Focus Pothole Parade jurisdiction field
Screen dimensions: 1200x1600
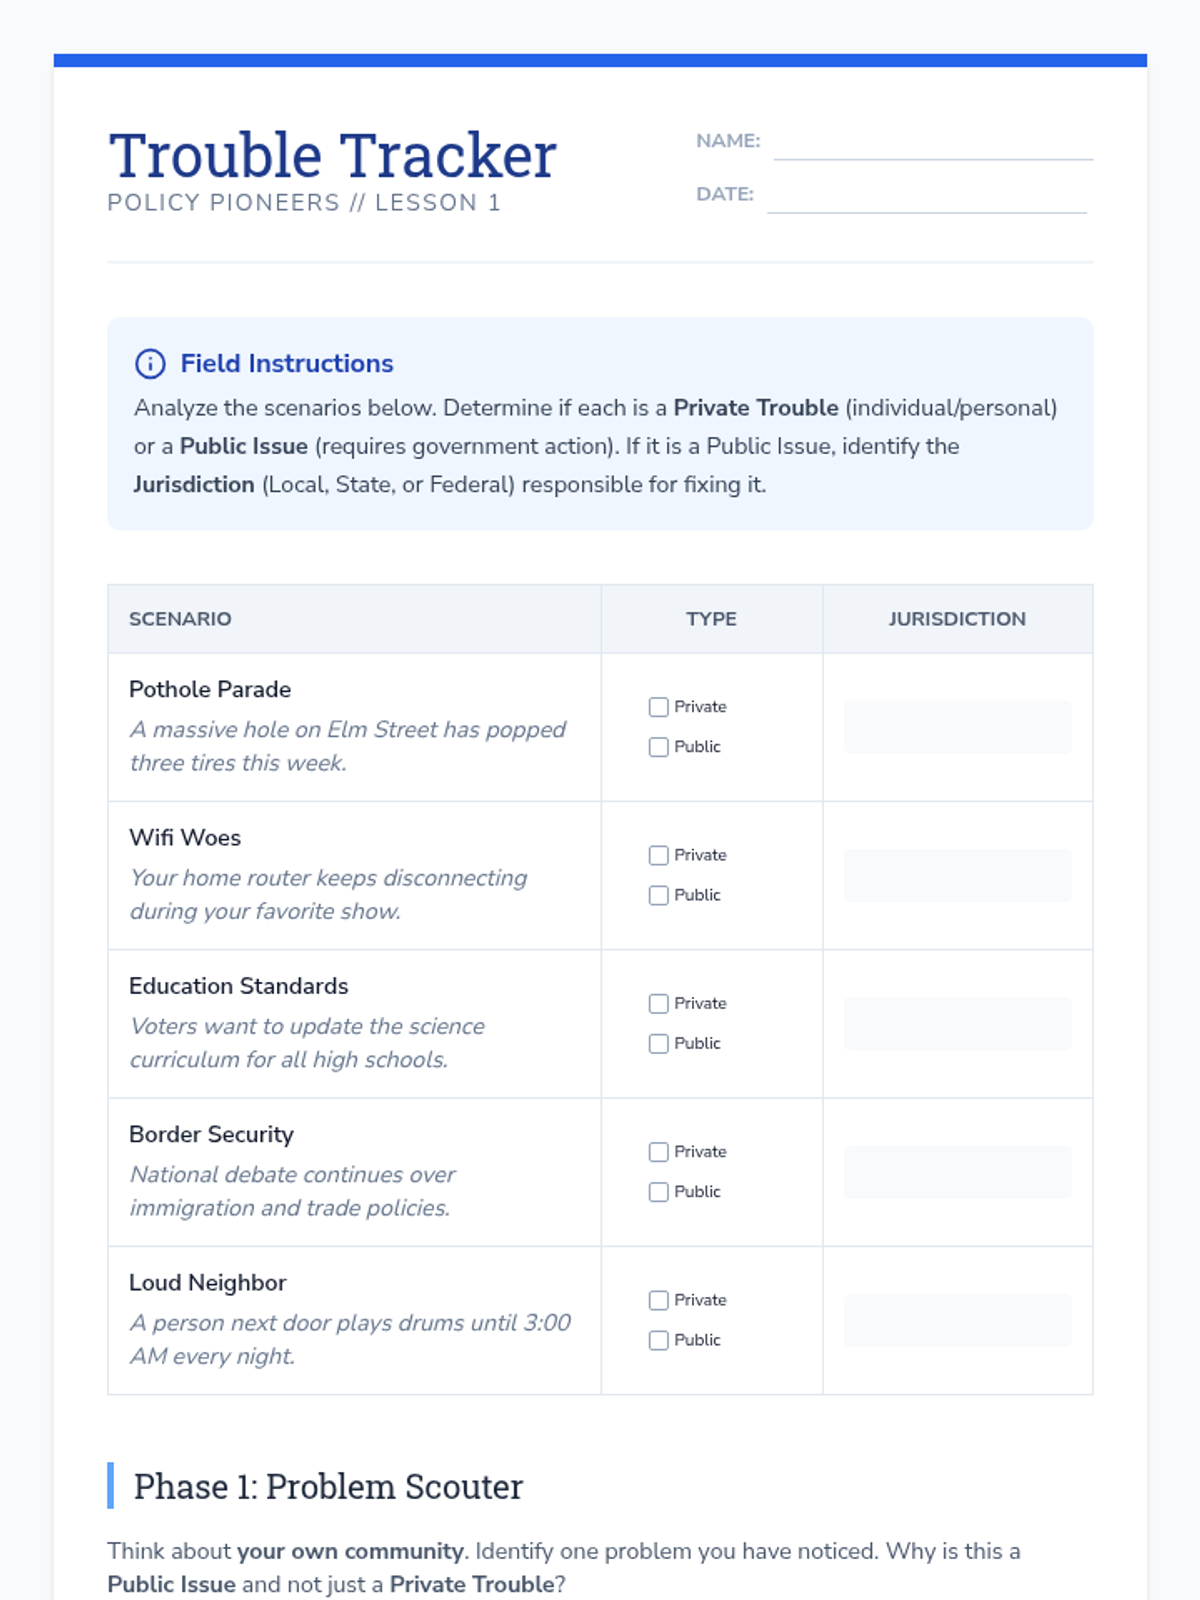click(x=958, y=727)
